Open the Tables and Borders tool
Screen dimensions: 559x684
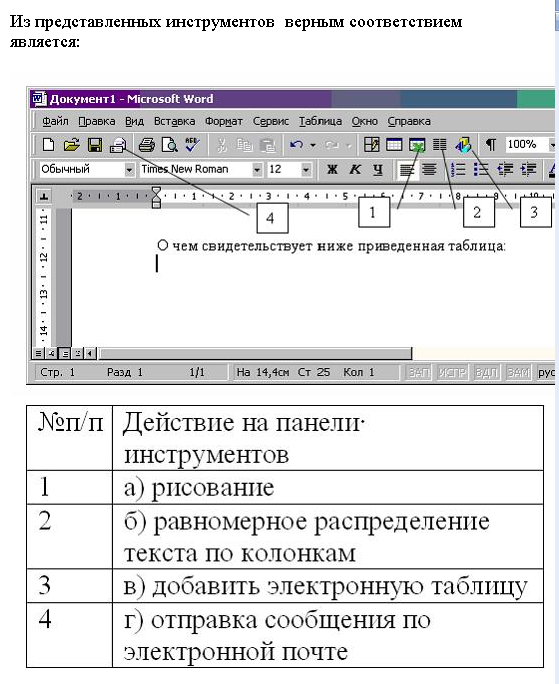click(371, 144)
